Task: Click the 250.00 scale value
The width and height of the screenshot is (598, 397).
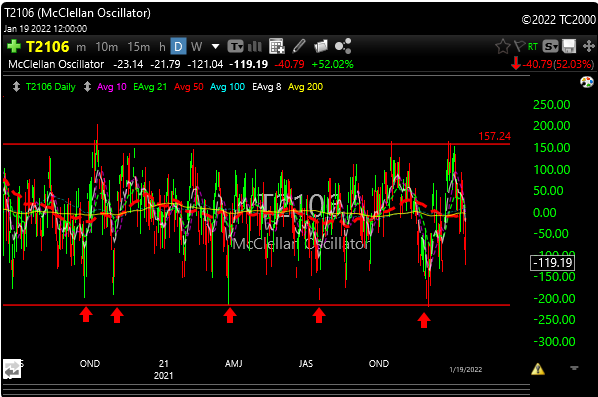Action: click(551, 104)
